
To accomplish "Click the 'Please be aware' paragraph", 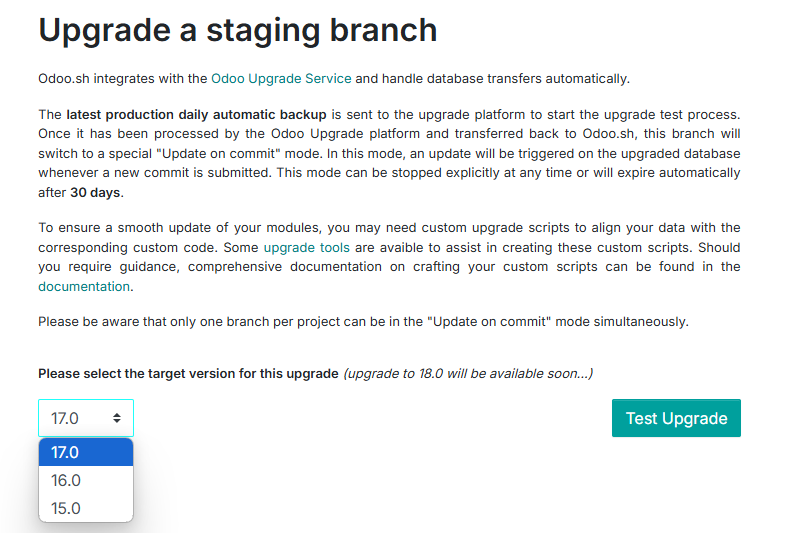I will [x=362, y=321].
